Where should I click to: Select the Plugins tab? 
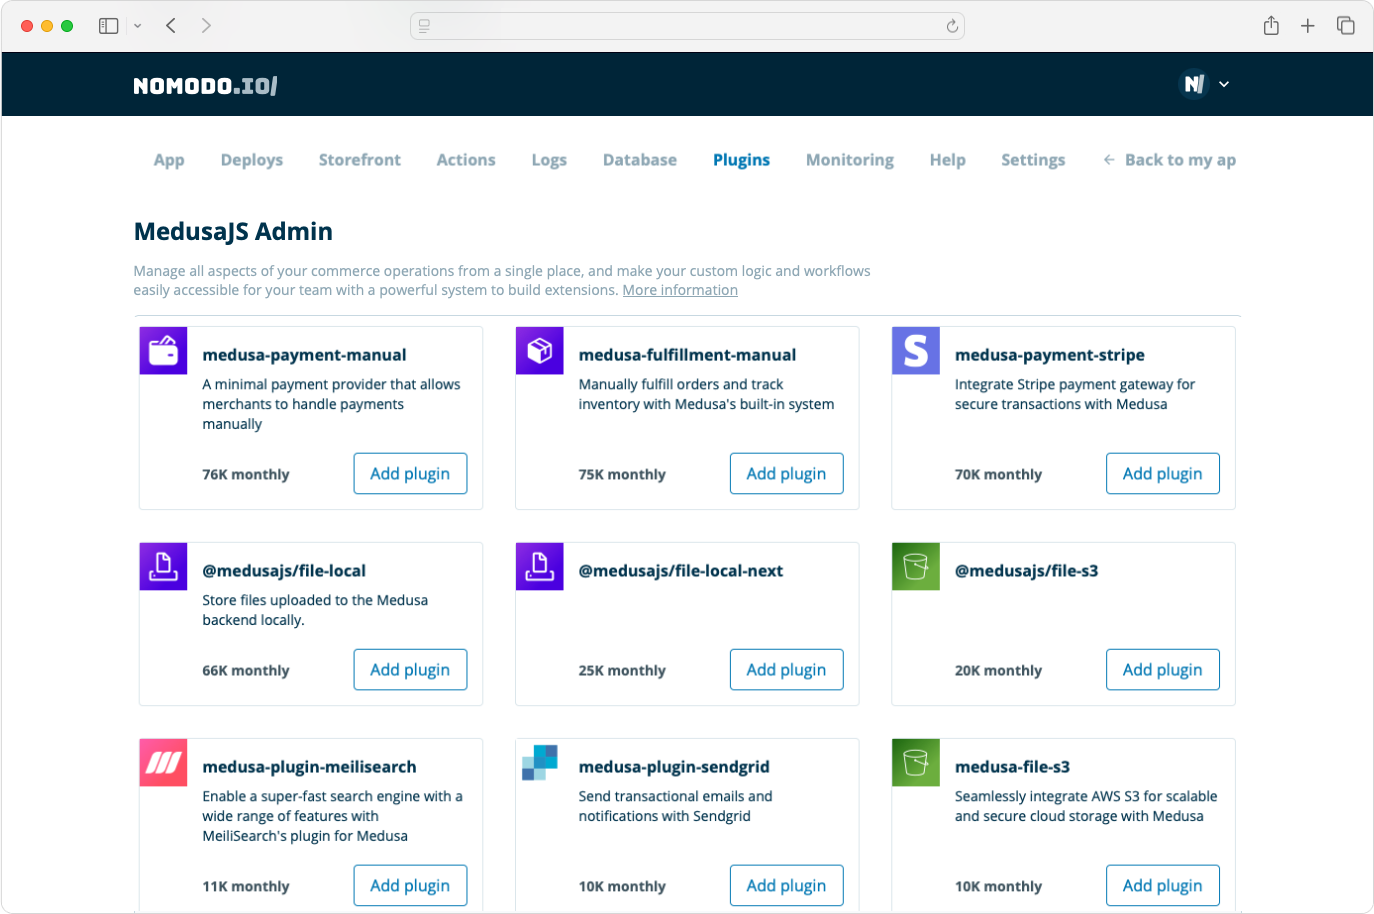click(741, 160)
